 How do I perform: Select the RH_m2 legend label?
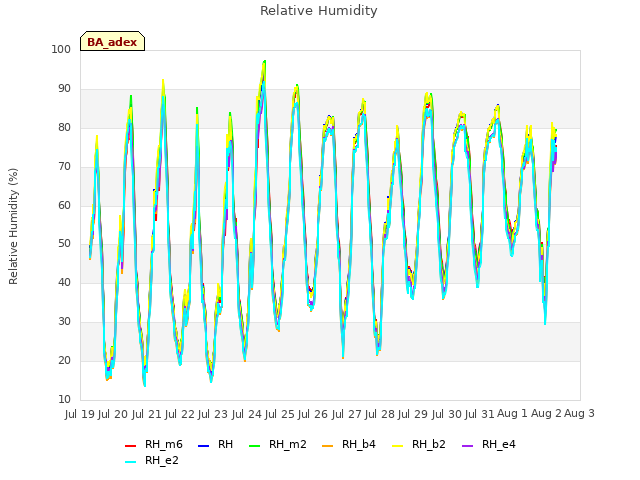(288, 444)
